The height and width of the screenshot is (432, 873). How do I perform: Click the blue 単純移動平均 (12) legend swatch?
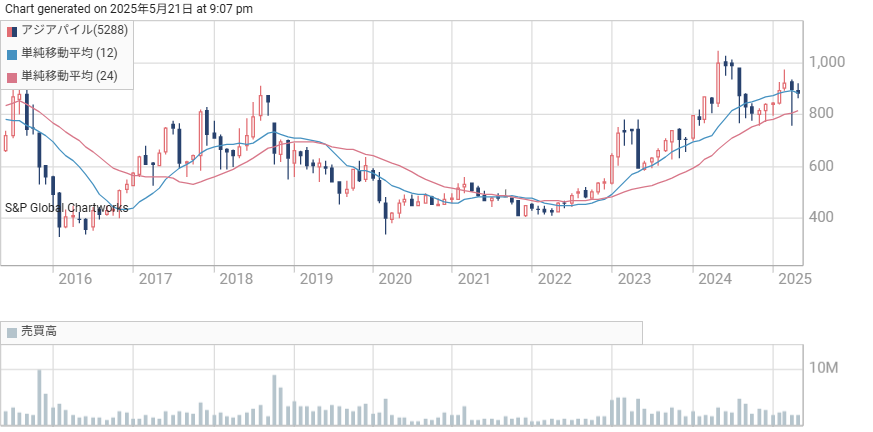point(12,55)
